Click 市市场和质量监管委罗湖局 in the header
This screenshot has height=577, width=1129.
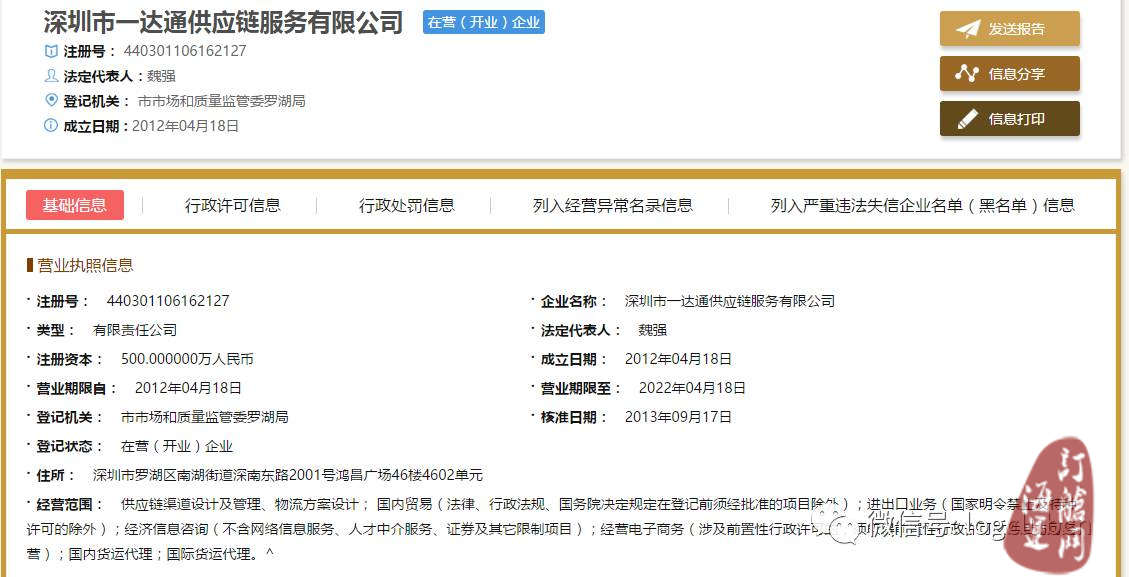pos(222,101)
